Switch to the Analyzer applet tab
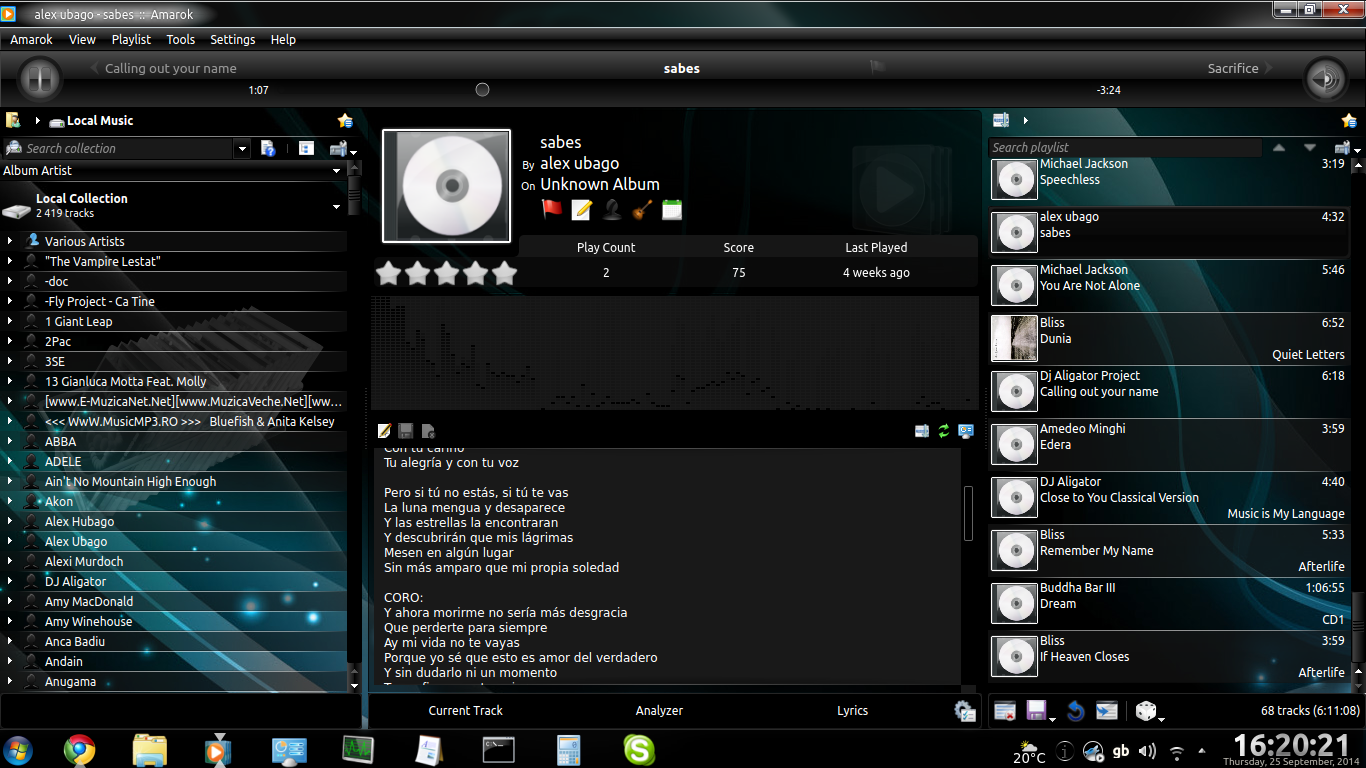The height and width of the screenshot is (768, 1366). (x=659, y=710)
